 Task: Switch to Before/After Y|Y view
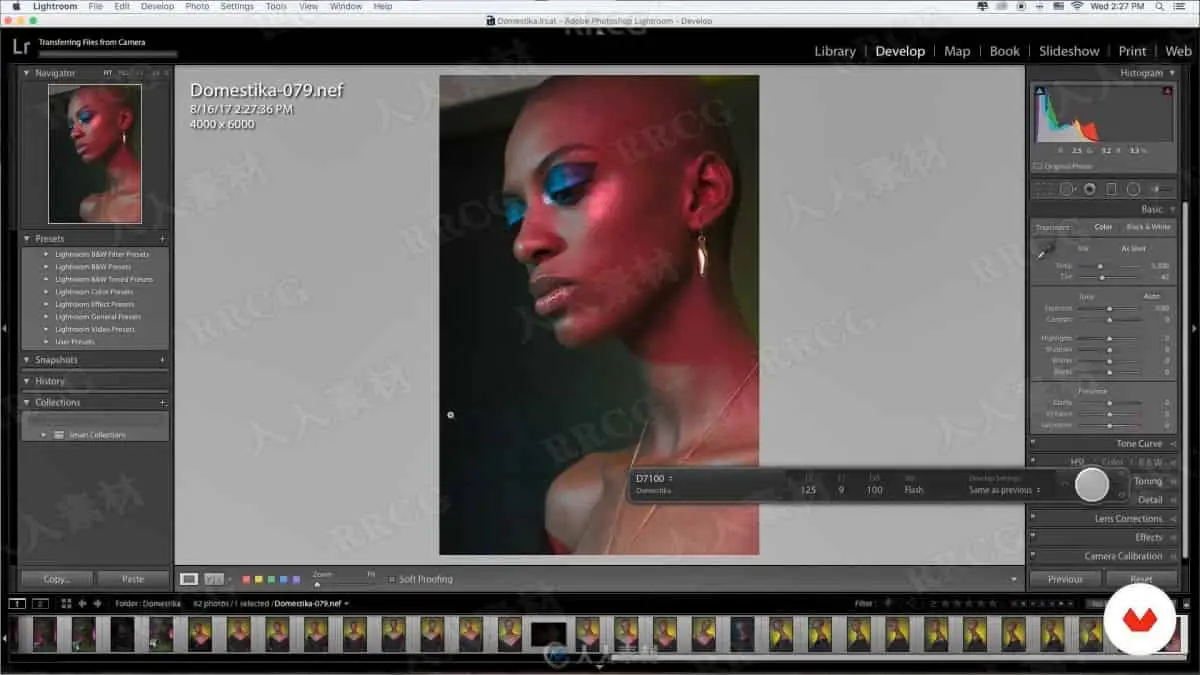214,579
